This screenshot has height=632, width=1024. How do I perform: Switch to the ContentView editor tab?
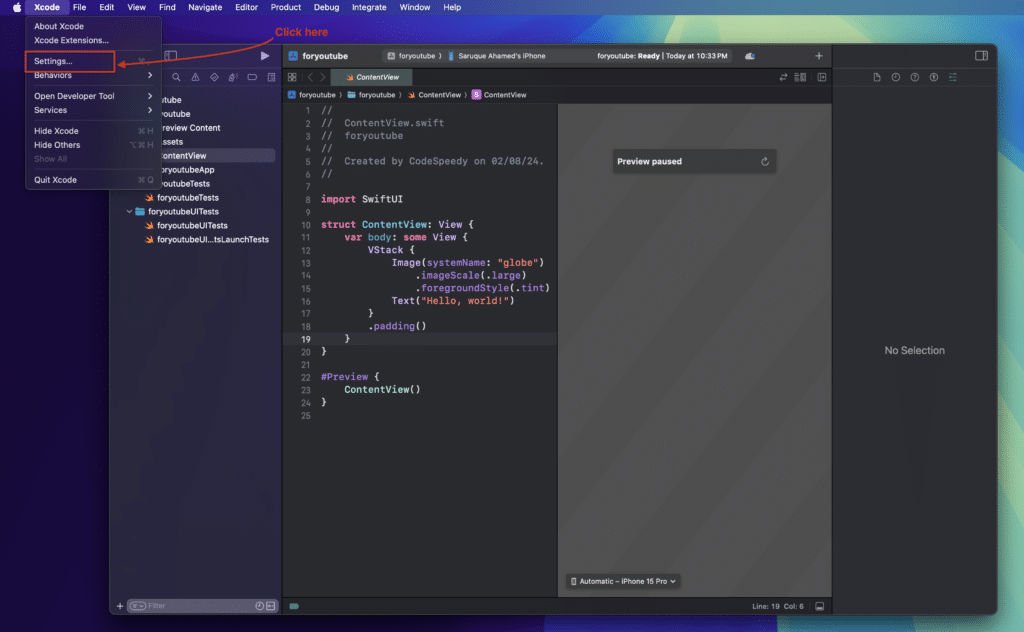click(x=371, y=77)
